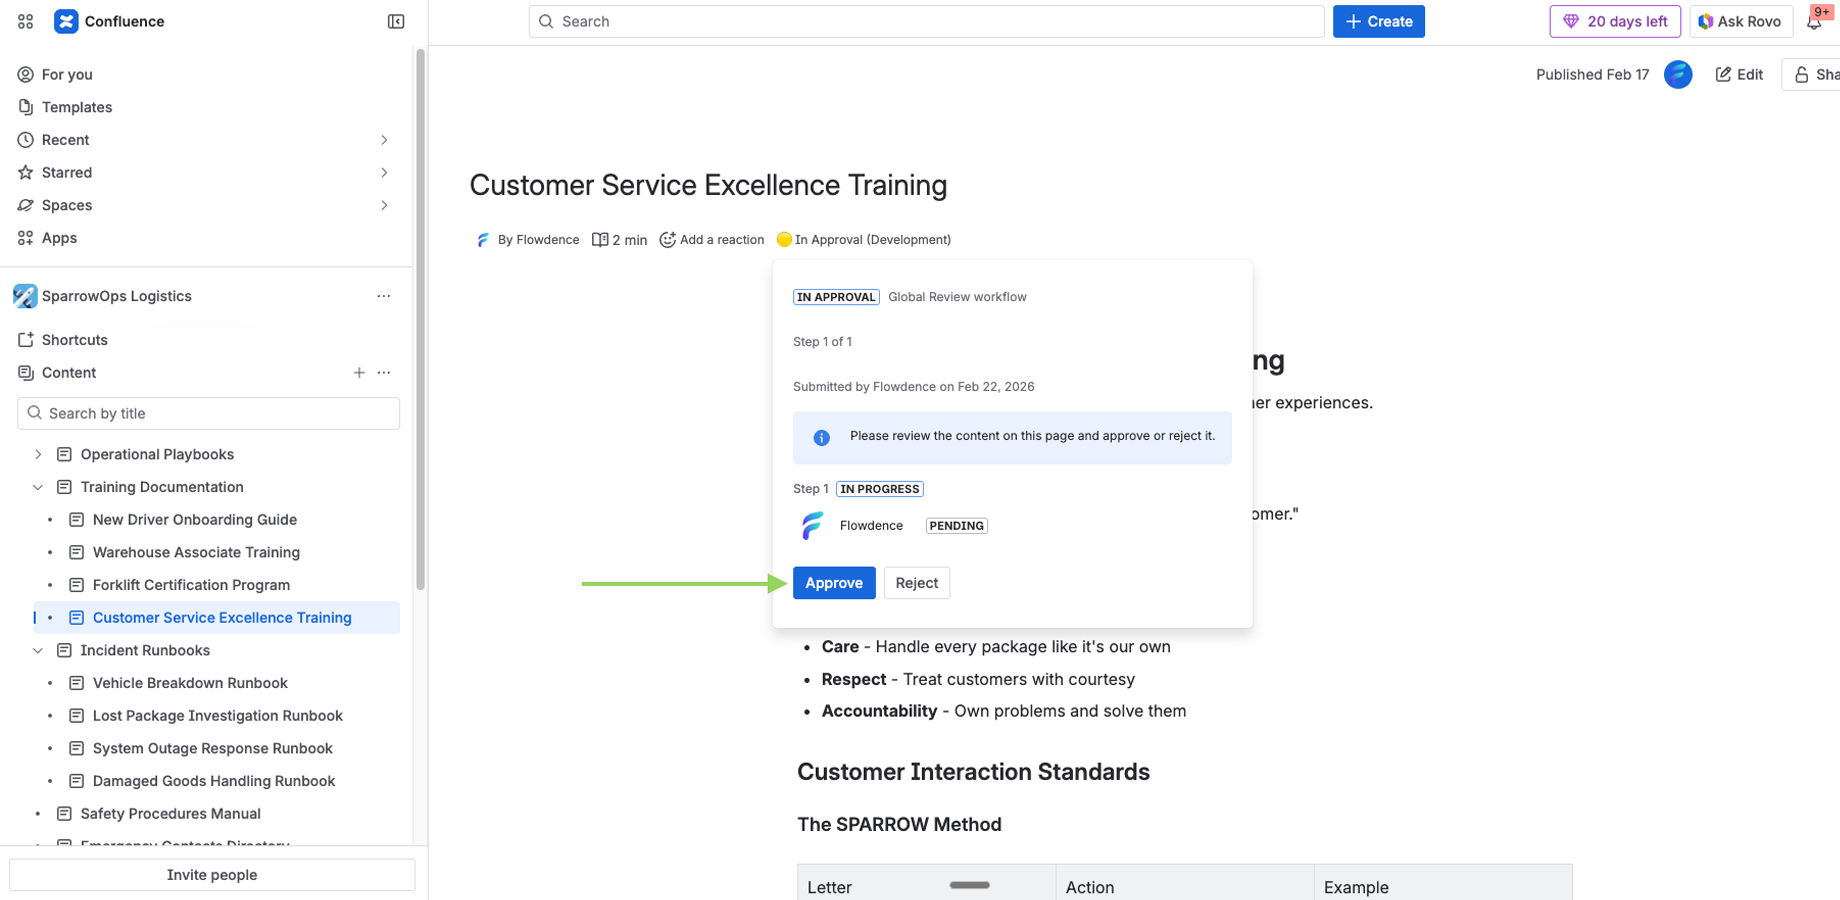Click the Search by title input field
Screen dimensions: 1840x900
[207, 413]
